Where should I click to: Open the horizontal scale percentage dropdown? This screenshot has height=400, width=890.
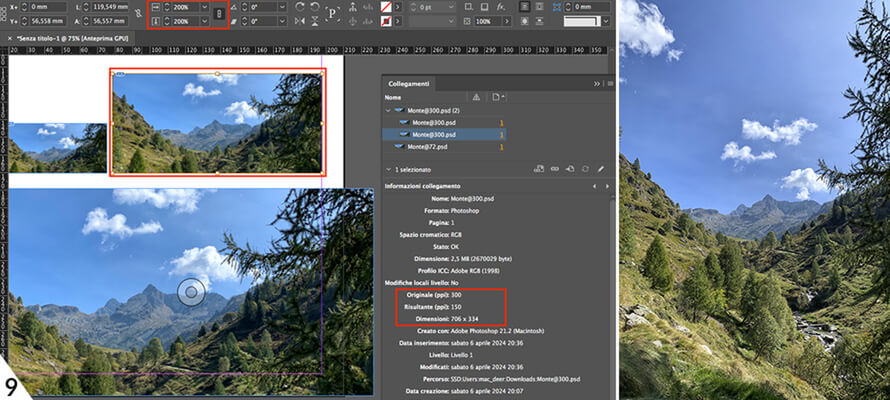click(x=205, y=6)
